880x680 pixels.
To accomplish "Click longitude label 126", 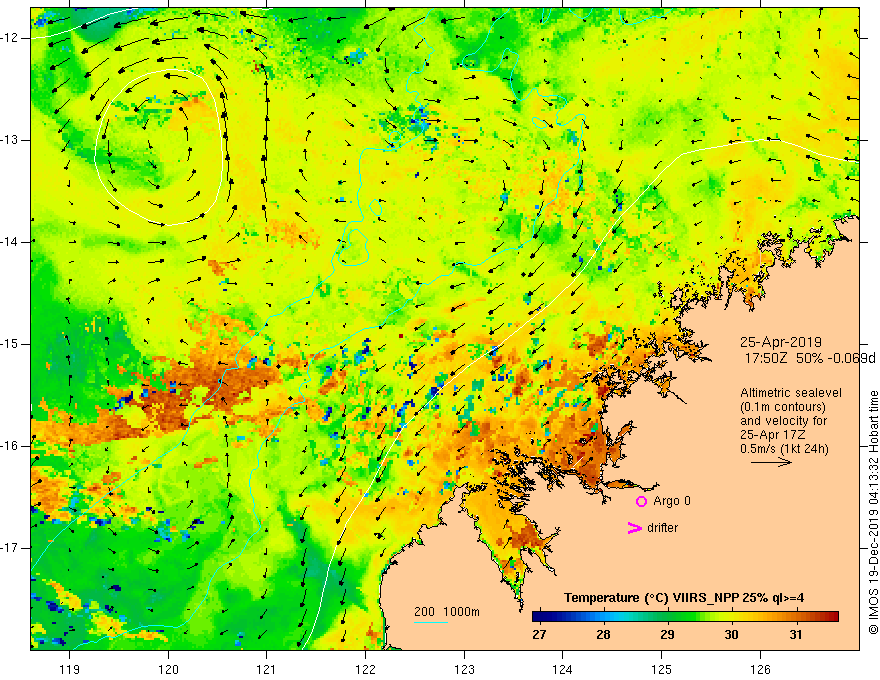I will click(760, 669).
